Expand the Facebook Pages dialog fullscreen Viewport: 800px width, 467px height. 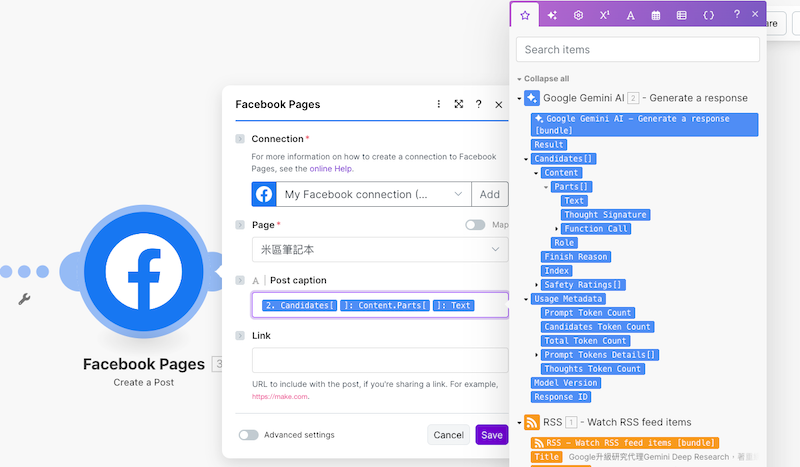(459, 104)
